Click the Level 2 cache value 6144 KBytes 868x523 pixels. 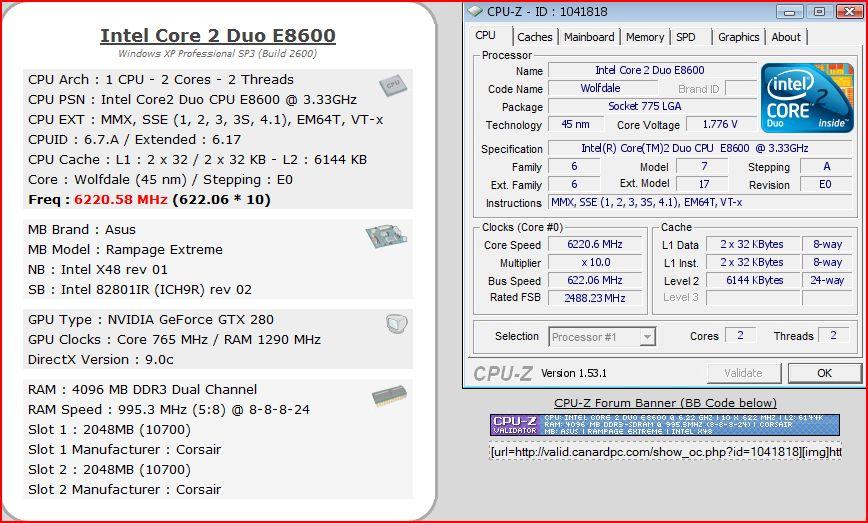tap(753, 280)
